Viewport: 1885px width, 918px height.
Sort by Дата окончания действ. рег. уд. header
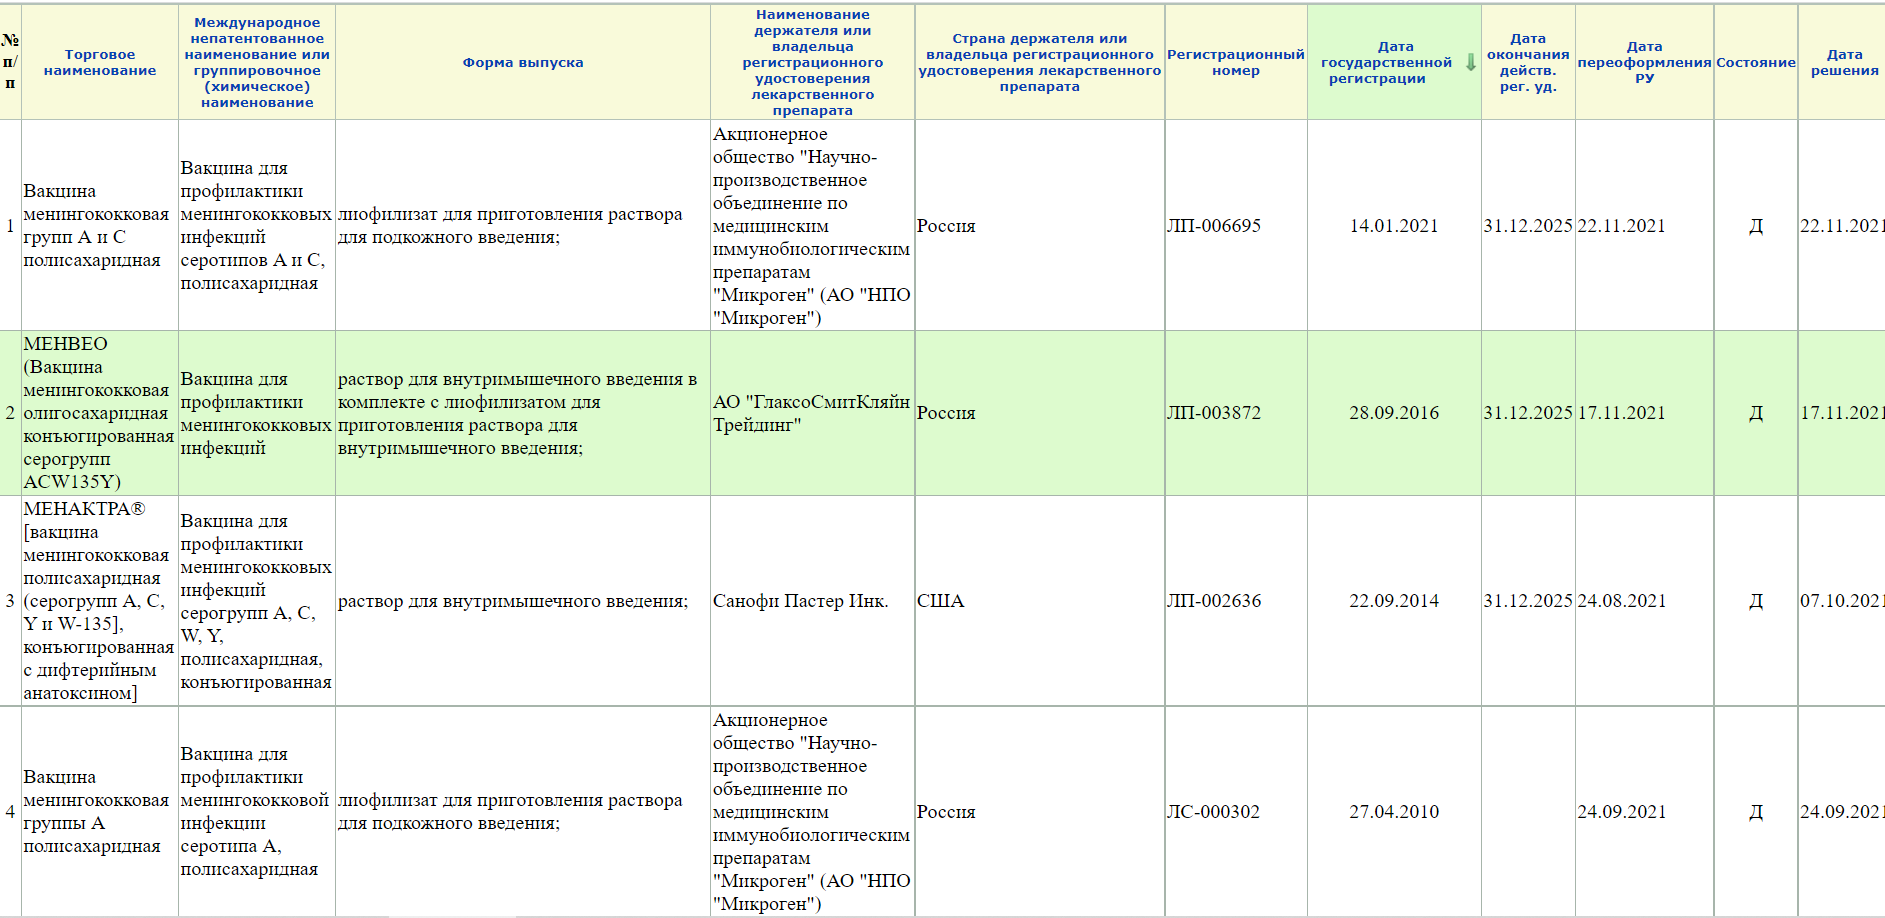(x=1528, y=63)
